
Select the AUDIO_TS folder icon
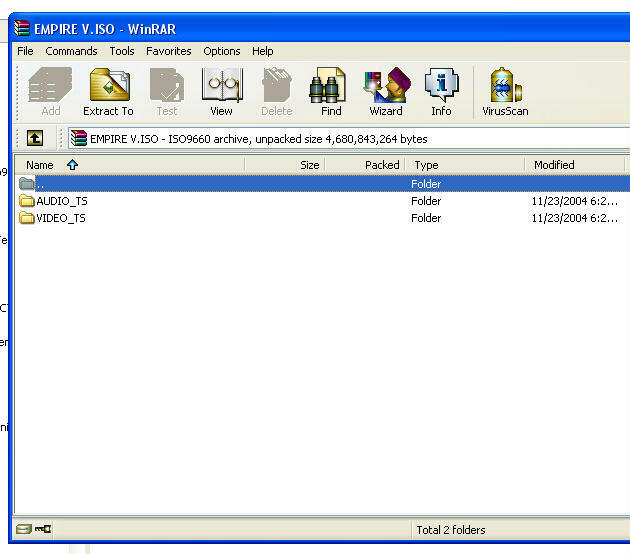(27, 200)
